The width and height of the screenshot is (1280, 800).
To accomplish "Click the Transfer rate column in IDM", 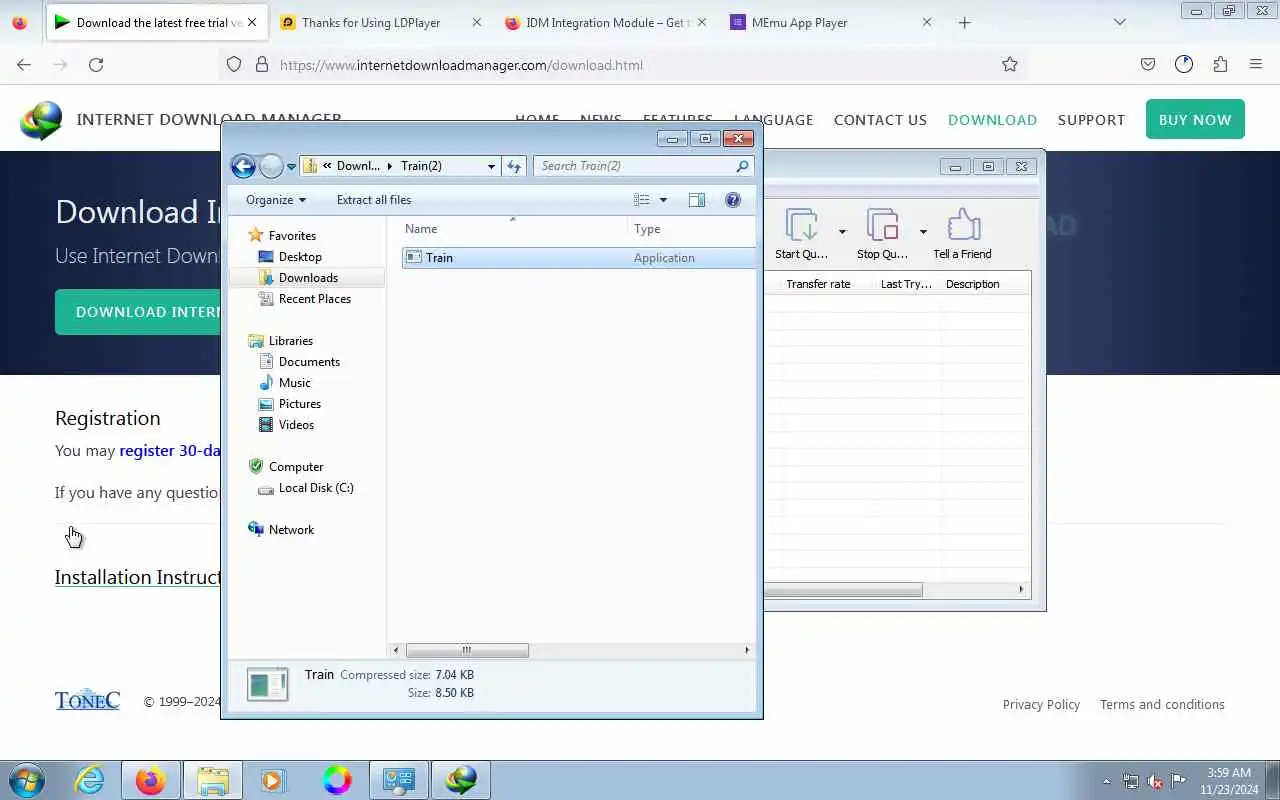I will pyautogui.click(x=818, y=284).
